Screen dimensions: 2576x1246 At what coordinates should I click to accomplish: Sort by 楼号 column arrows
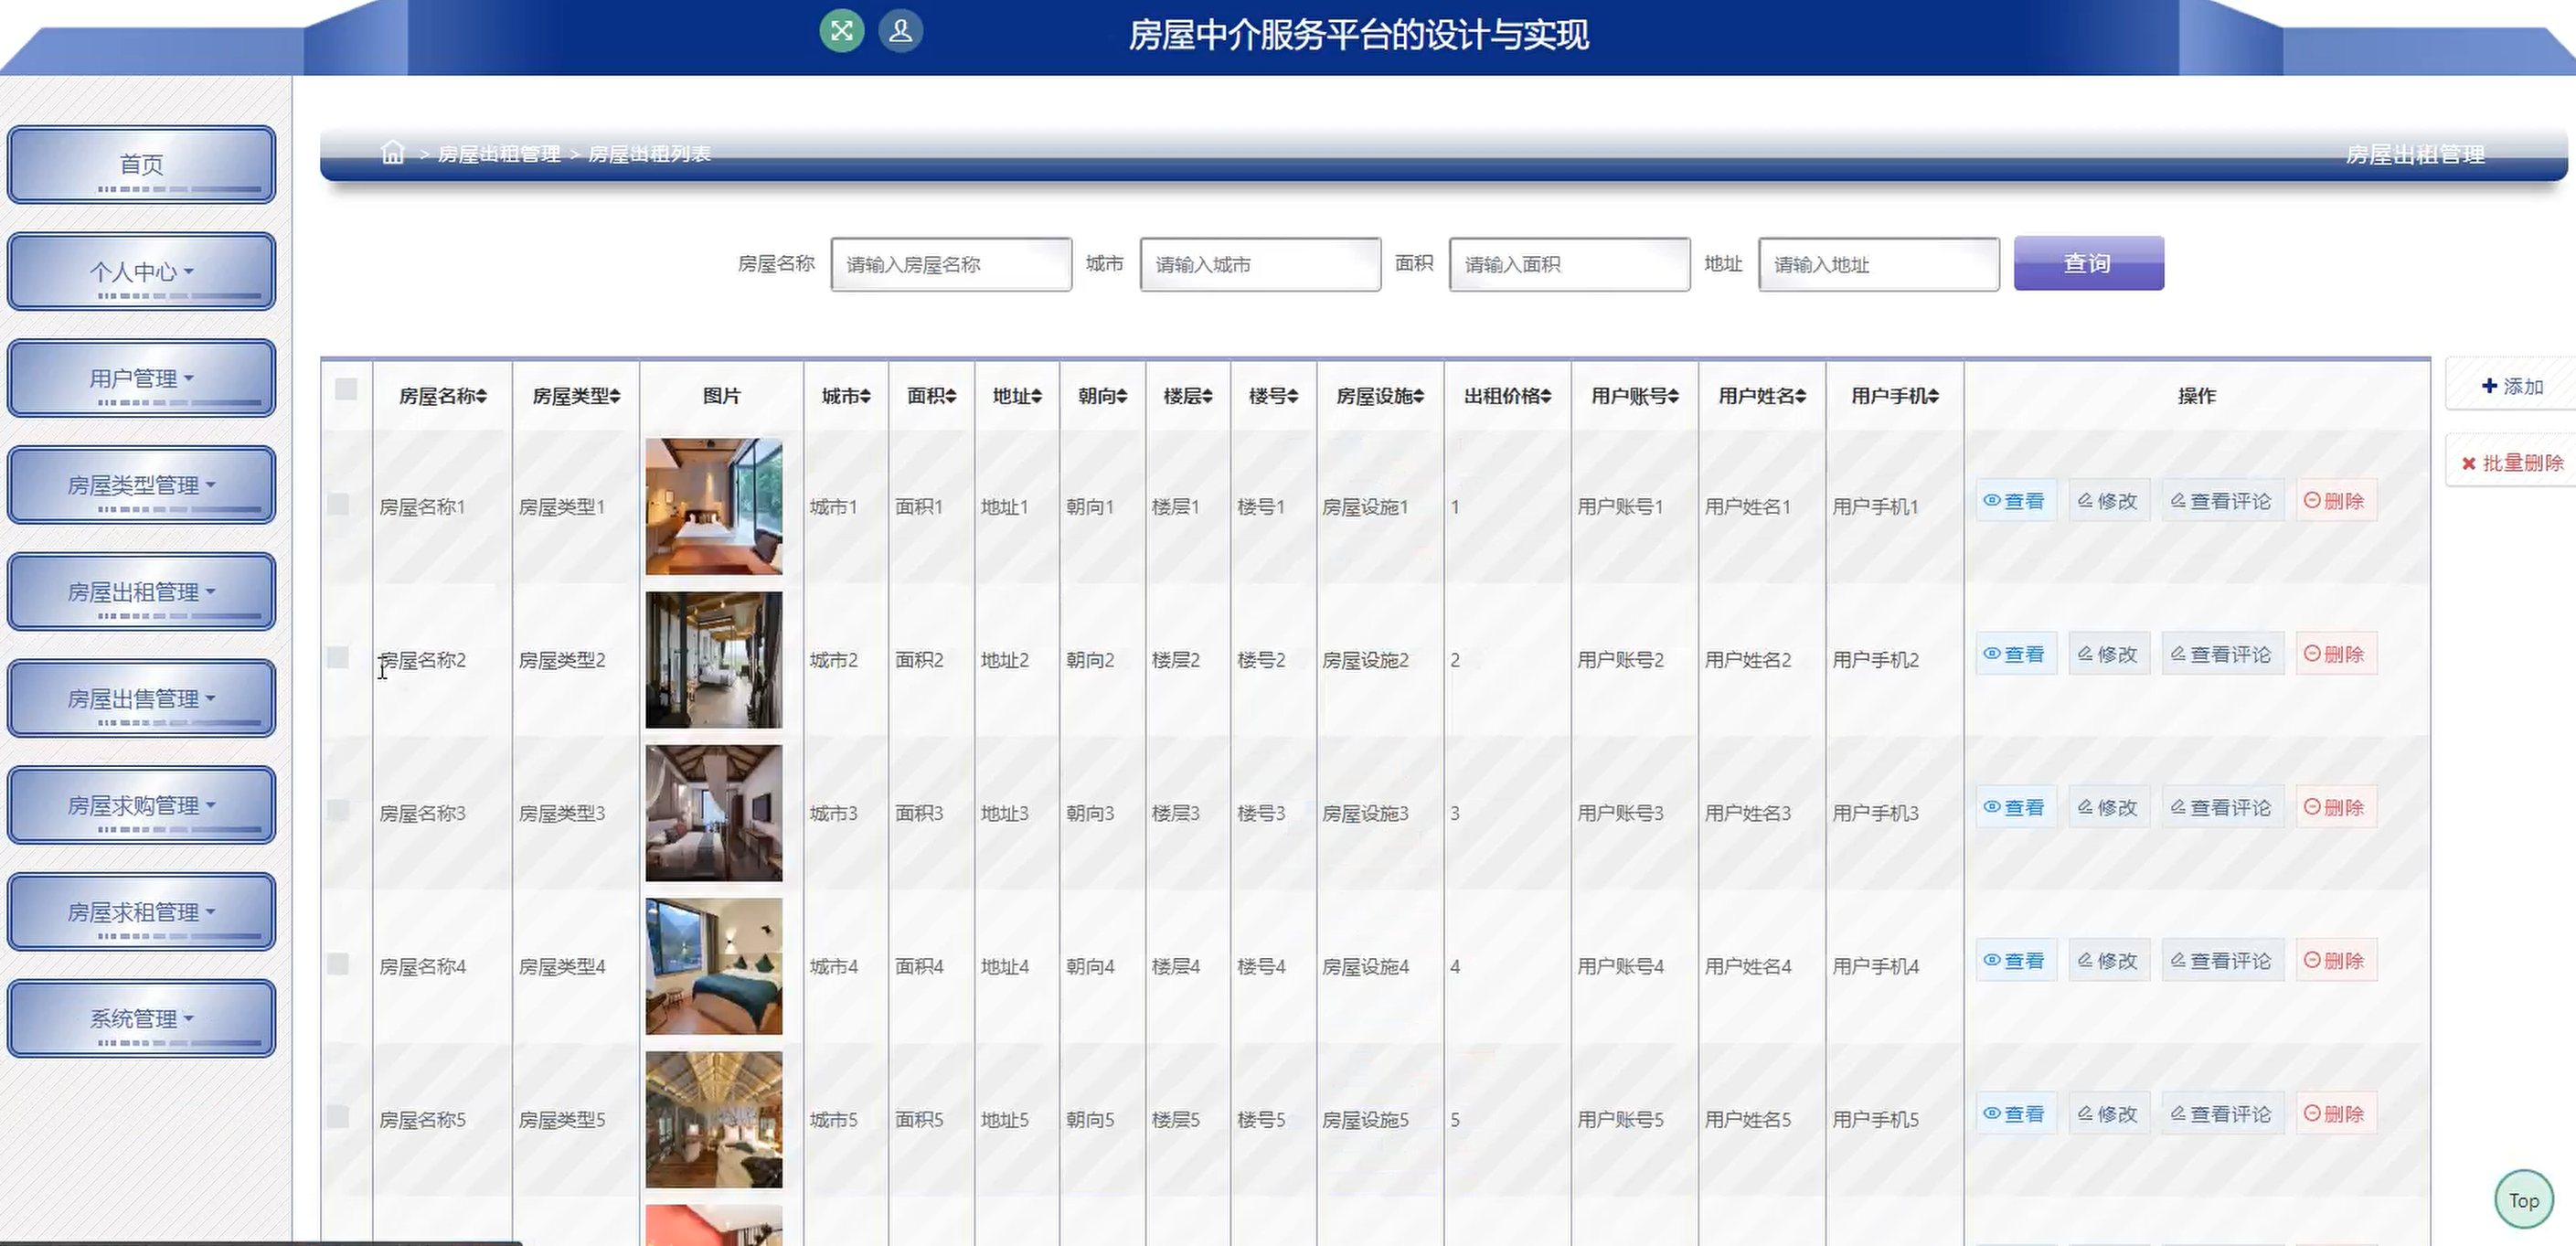click(1293, 397)
